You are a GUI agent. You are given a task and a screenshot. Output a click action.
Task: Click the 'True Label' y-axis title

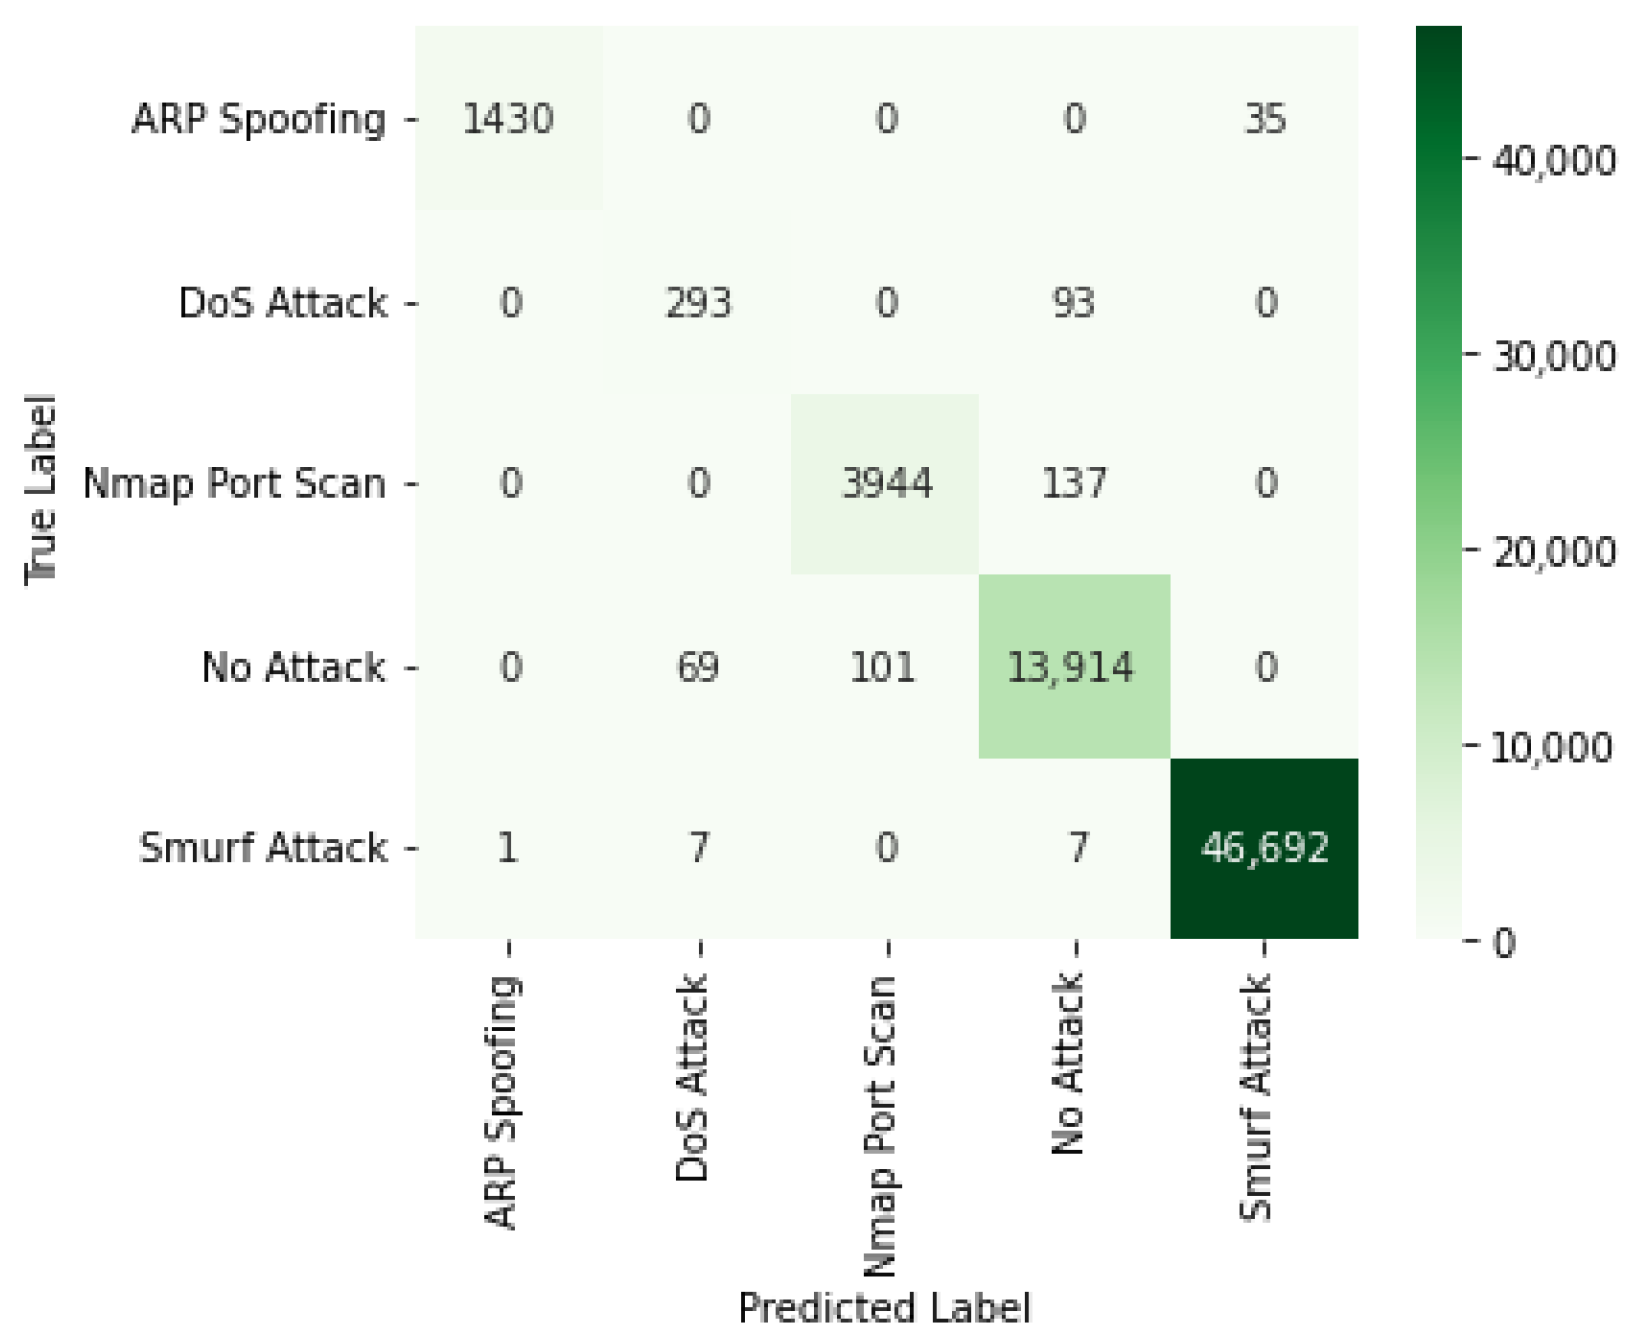(40, 488)
